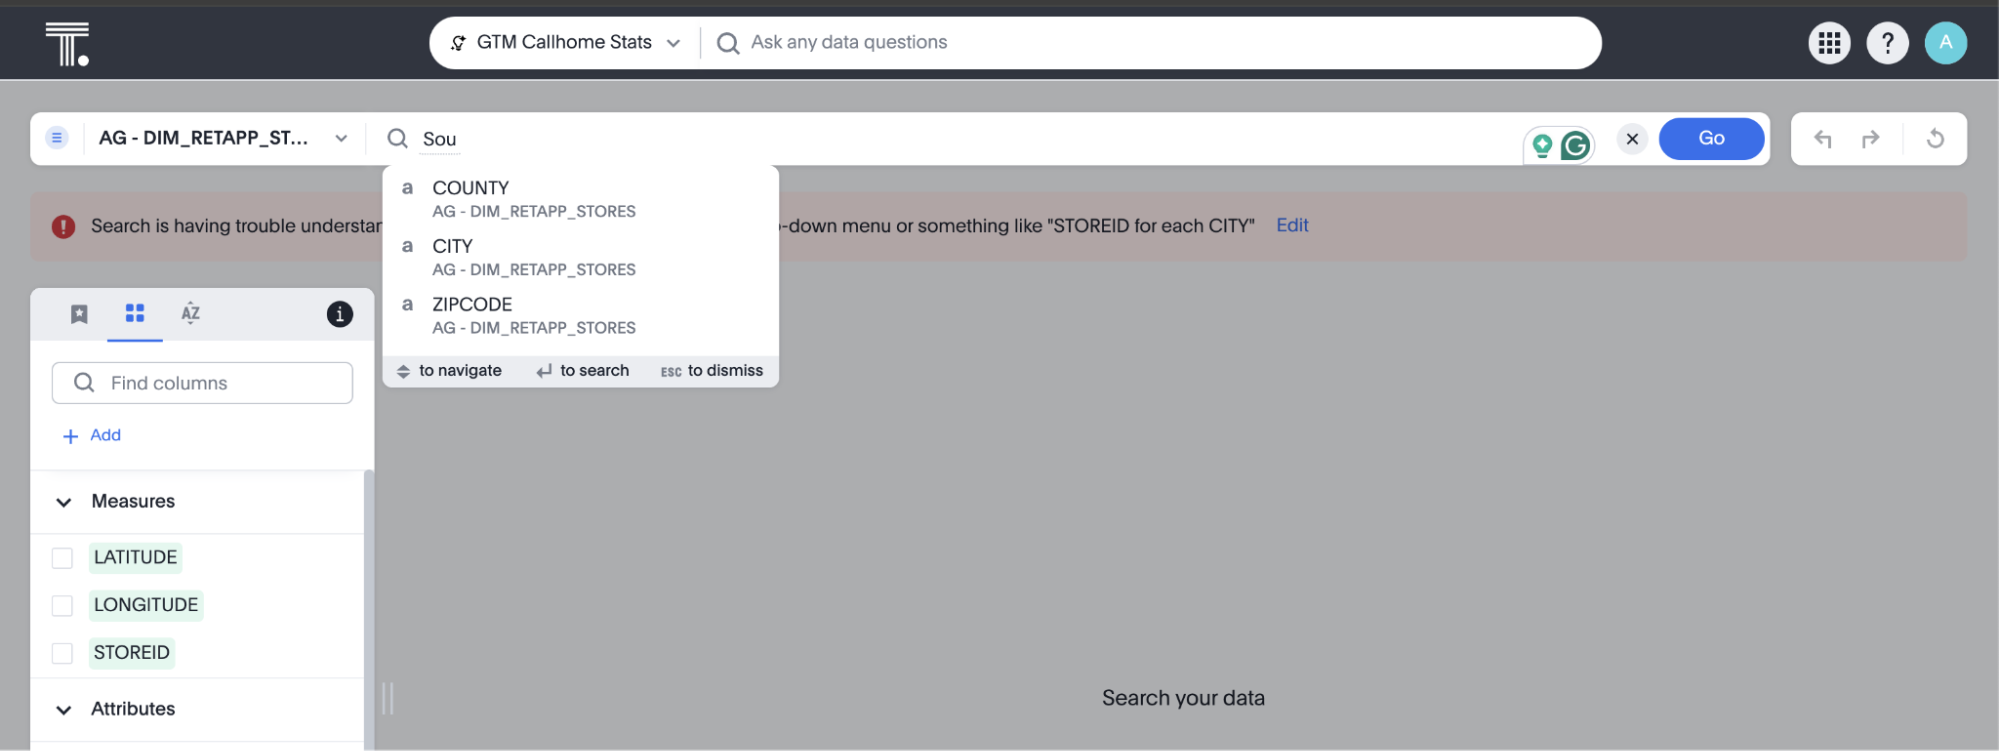
Task: Reset the search with the refresh icon
Action: coord(1934,138)
